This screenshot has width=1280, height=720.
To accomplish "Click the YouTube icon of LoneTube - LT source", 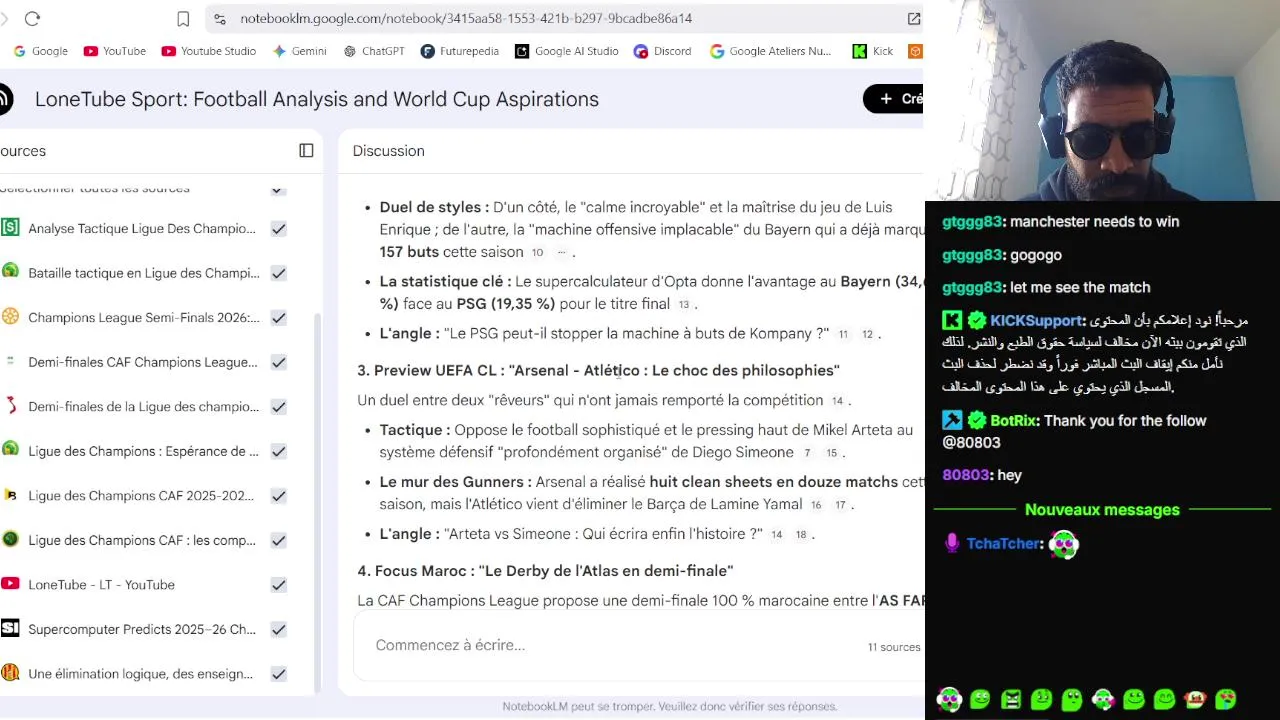I will click(x=10, y=584).
